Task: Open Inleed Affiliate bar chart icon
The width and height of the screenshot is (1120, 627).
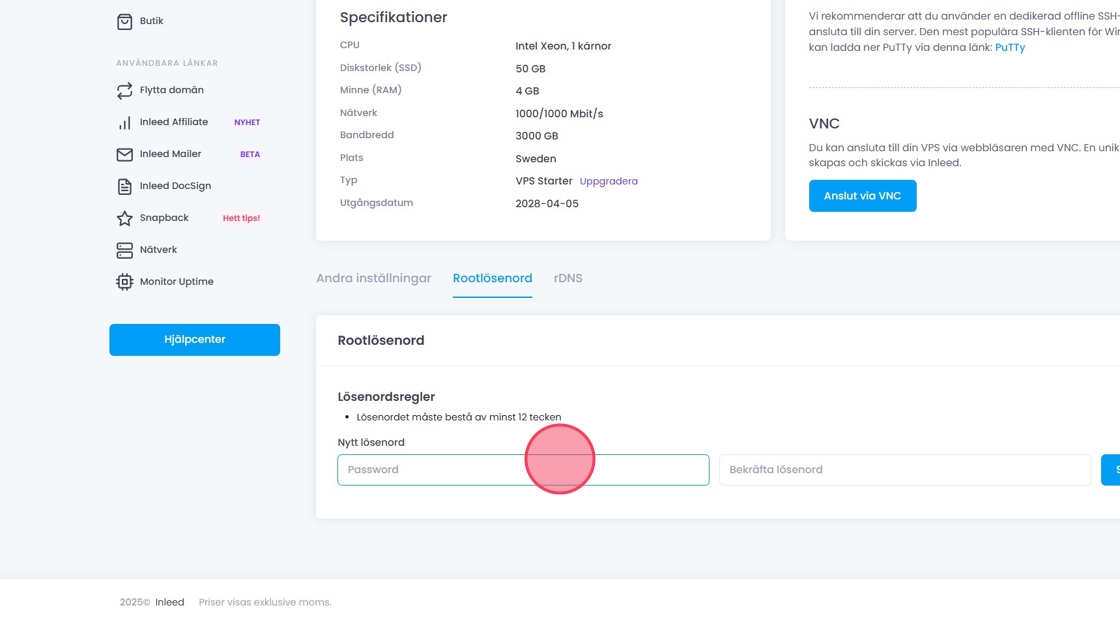Action: 124,122
